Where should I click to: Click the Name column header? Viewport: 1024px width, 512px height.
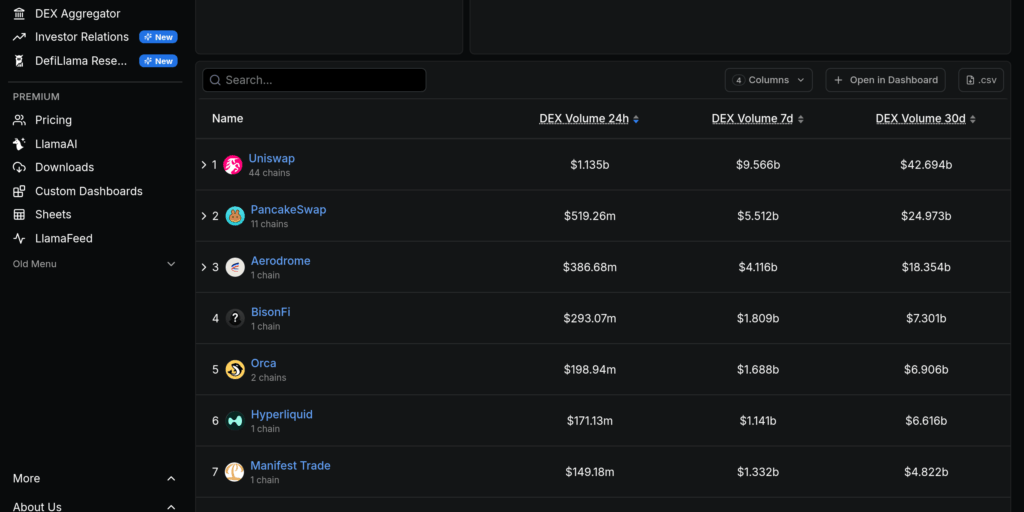227,119
